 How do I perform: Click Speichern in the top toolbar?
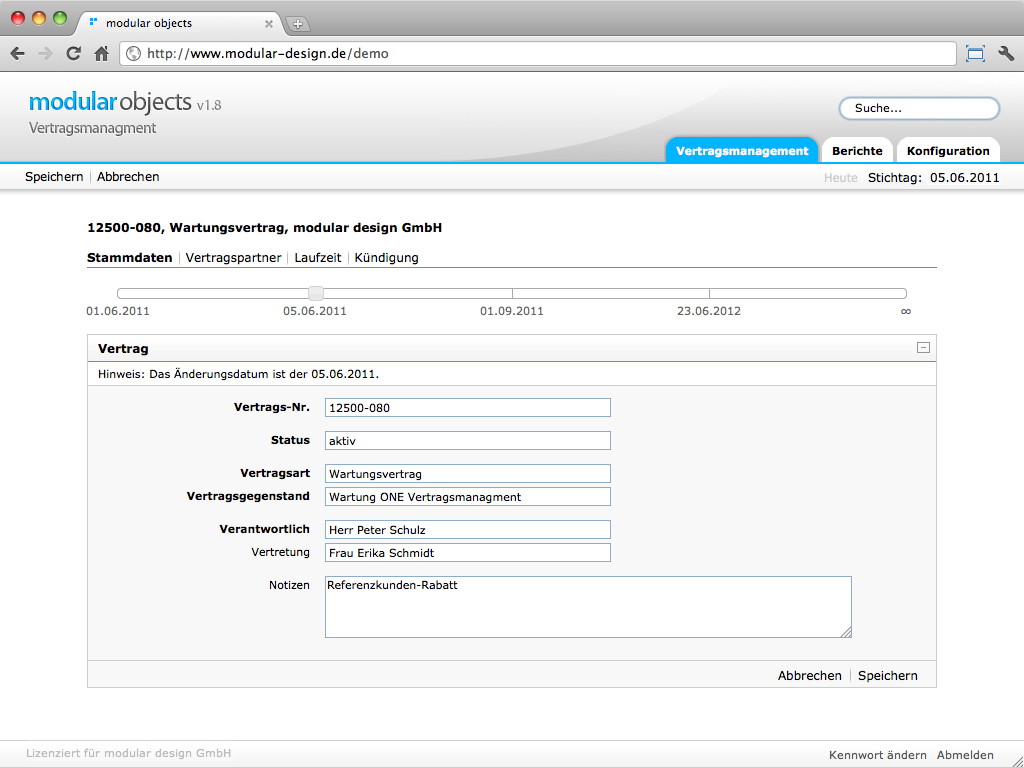click(54, 176)
